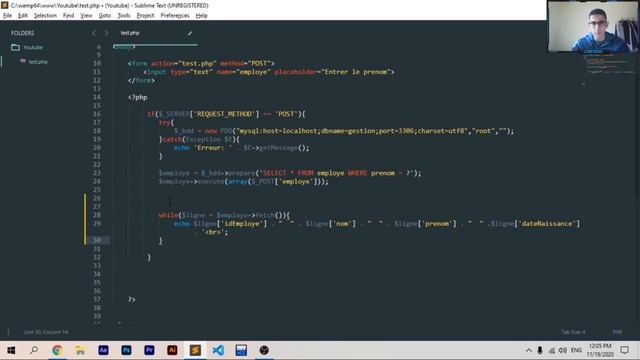Open OBS Studio from taskbar
Image resolution: width=640 pixels, height=360 pixels.
[x=264, y=350]
